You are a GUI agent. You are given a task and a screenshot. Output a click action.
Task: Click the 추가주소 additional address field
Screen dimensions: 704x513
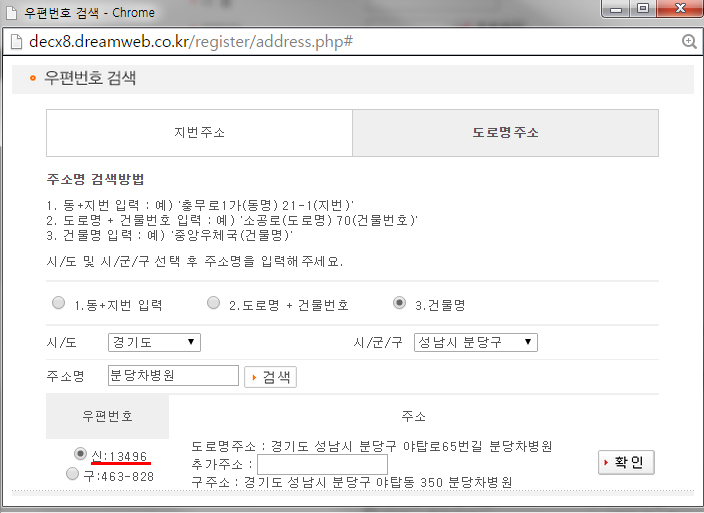(322, 464)
